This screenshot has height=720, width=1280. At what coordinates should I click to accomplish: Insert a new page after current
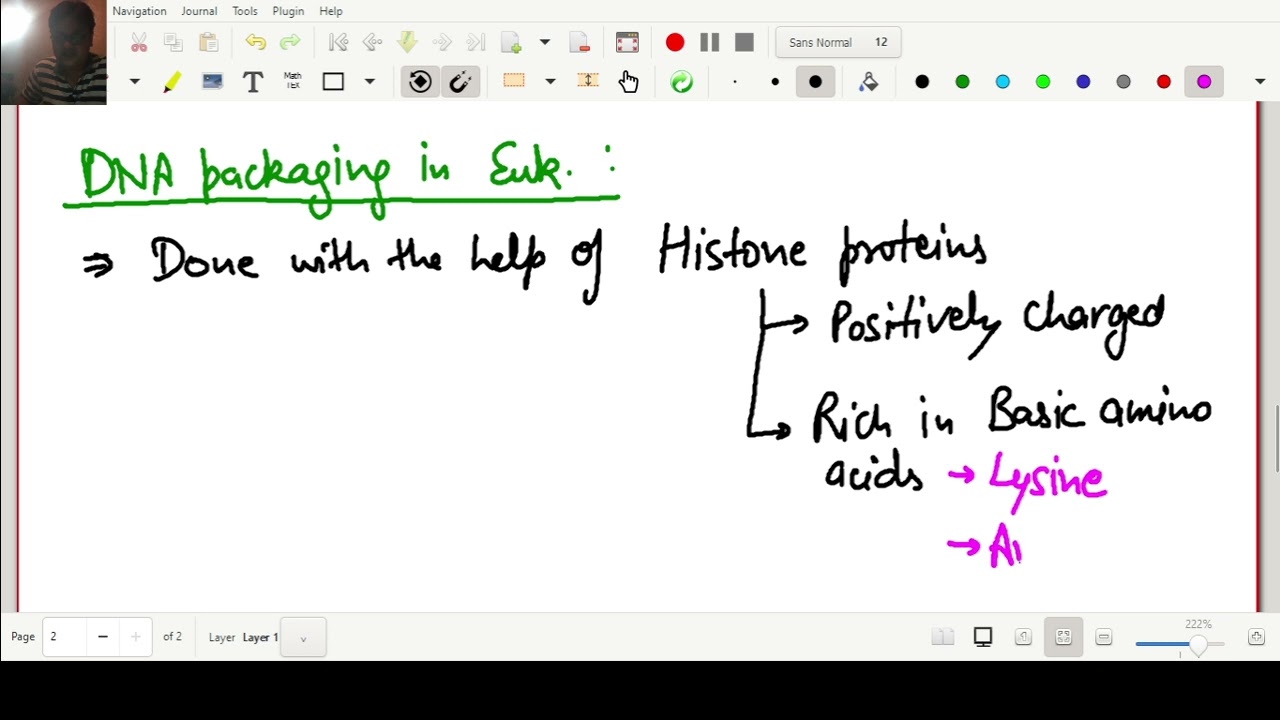click(511, 42)
